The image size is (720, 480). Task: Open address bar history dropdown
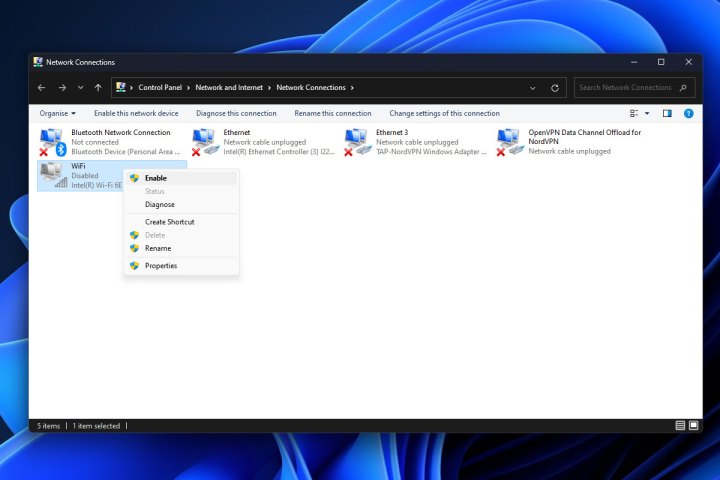click(x=533, y=88)
